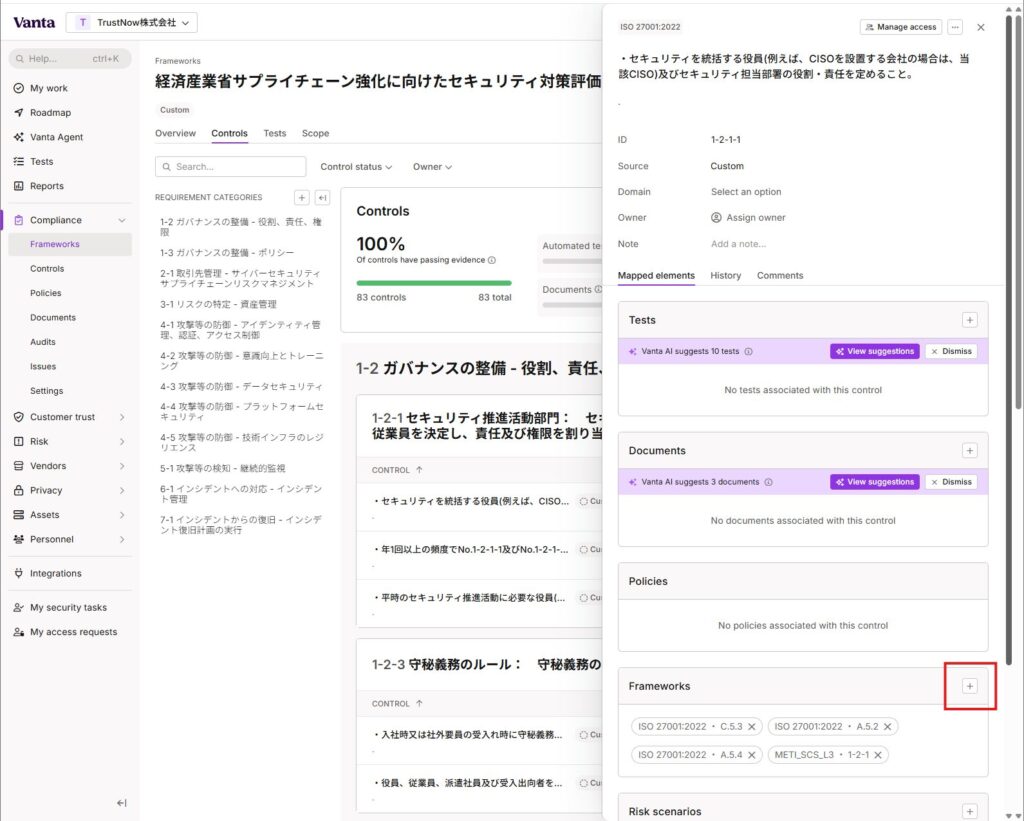Click the plus icon in Frameworks section
The height and width of the screenshot is (821, 1024).
pyautogui.click(x=969, y=686)
